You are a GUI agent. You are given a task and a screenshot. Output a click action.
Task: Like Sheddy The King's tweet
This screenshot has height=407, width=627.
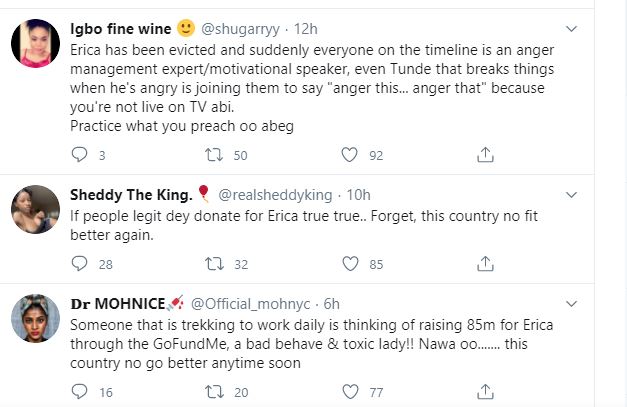[350, 264]
